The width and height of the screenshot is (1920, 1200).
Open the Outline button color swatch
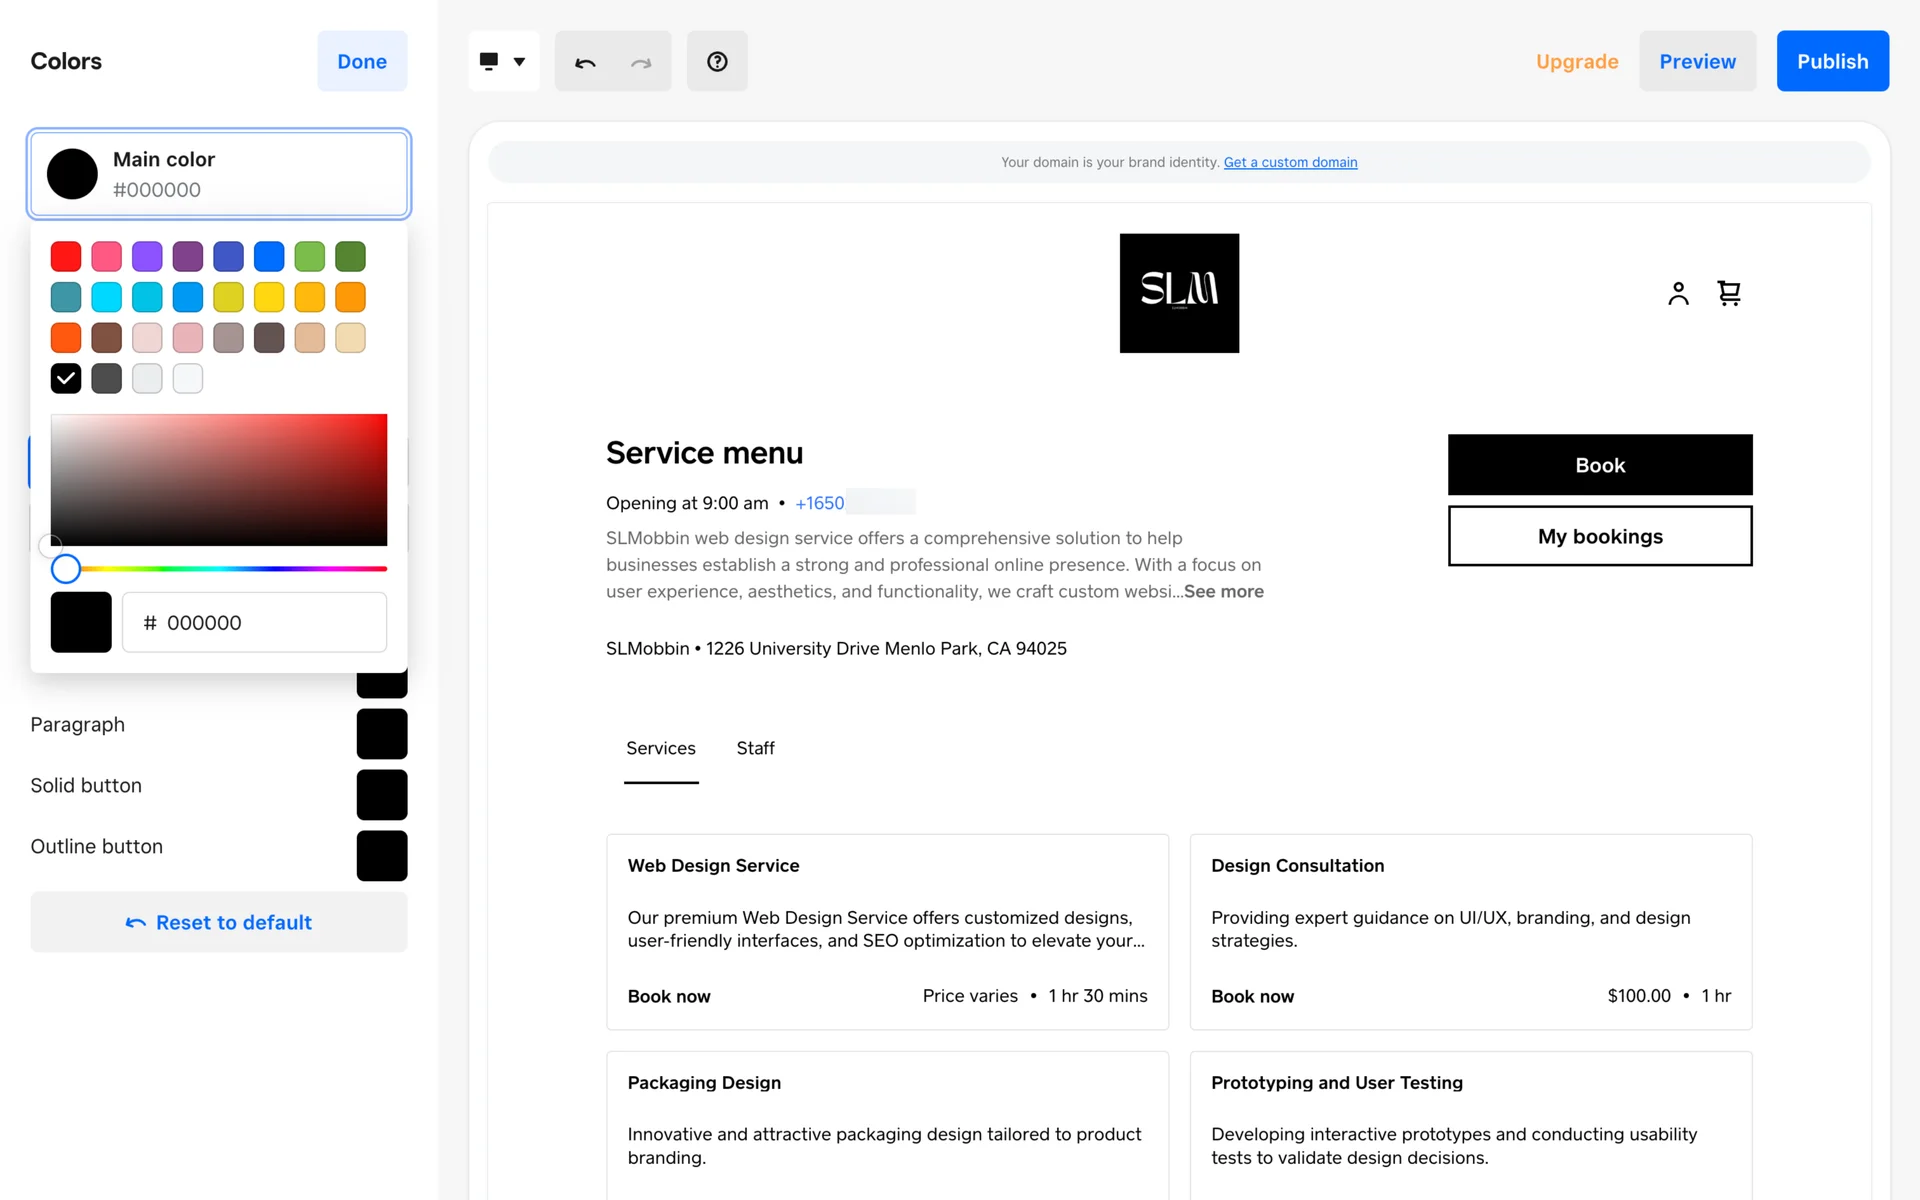coord(382,856)
